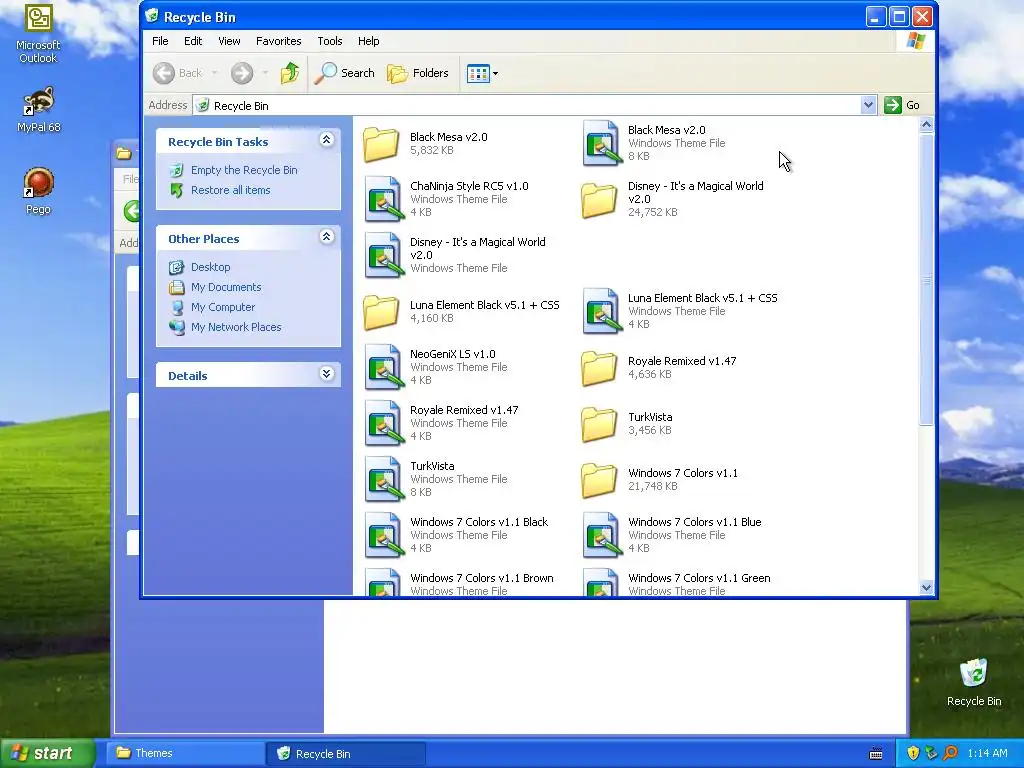Open the Search toolbar button
Viewport: 1024px width, 768px height.
(344, 73)
